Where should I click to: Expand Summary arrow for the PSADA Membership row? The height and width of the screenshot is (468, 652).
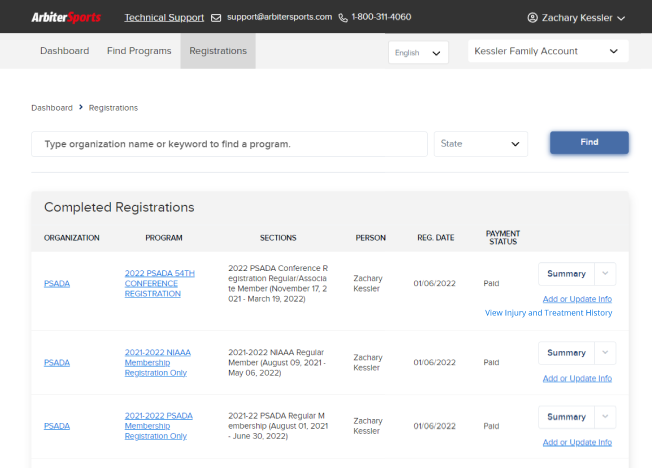(x=605, y=417)
